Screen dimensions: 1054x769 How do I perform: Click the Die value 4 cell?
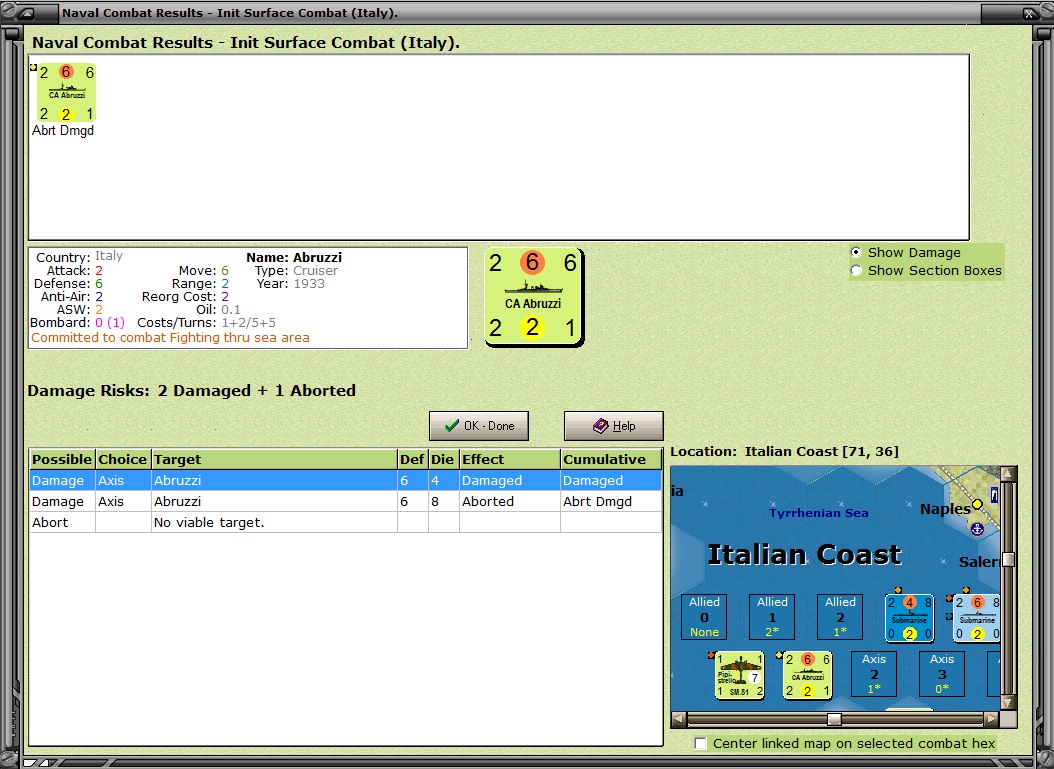(x=444, y=481)
